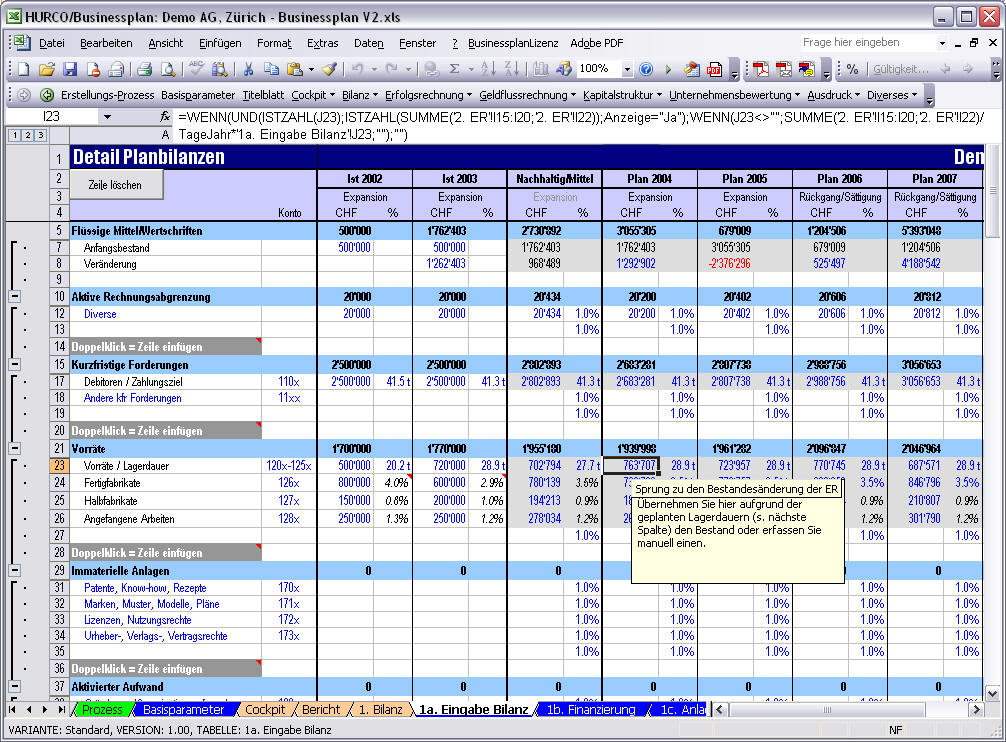The height and width of the screenshot is (742, 1006).
Task: Click the AutoSum sigma icon
Action: click(x=455, y=69)
